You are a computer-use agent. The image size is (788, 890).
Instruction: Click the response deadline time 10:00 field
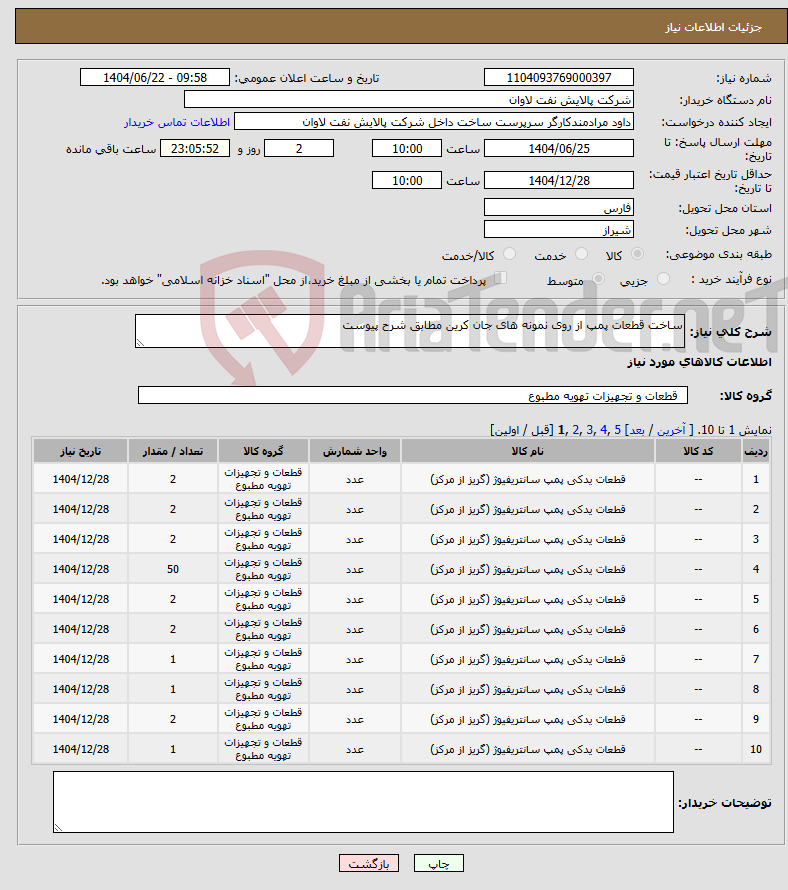point(406,148)
